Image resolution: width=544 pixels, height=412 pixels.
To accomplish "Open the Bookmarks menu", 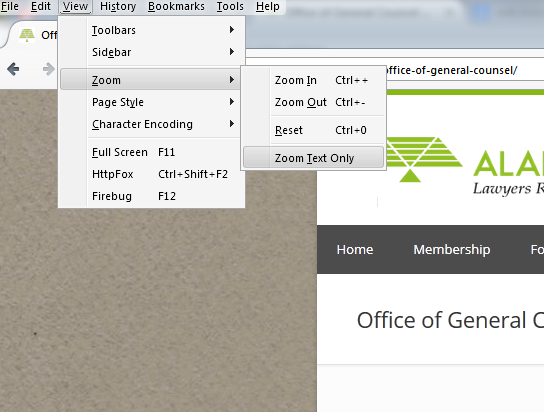I will pos(176,6).
